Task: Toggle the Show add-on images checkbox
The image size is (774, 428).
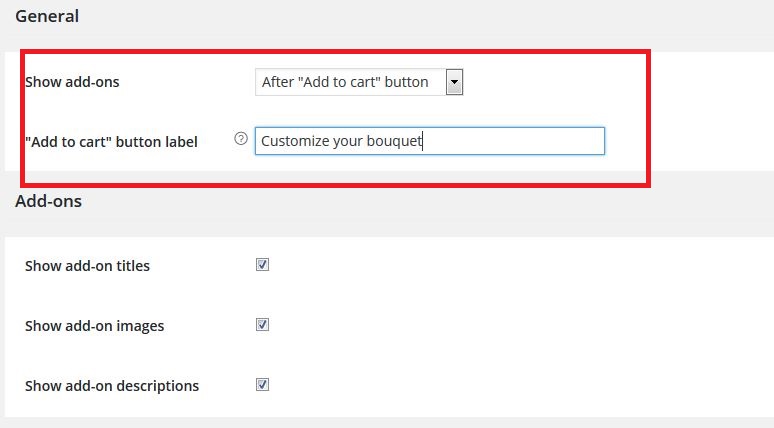Action: click(x=262, y=325)
